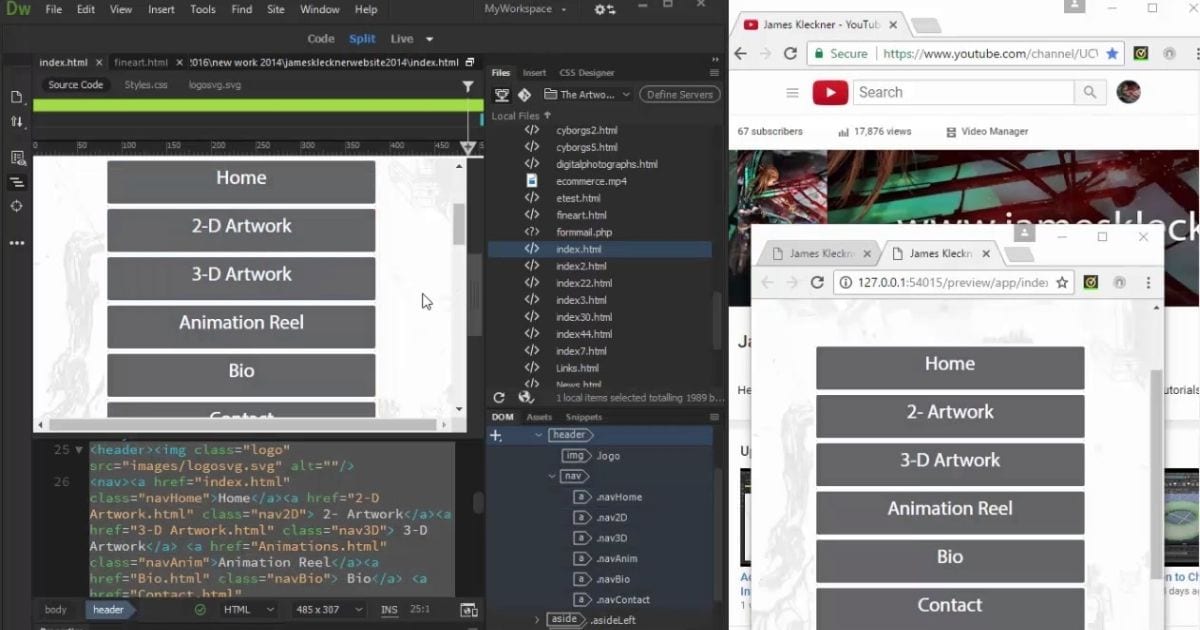Click the globe icon at Files panel bottom

tap(525, 397)
